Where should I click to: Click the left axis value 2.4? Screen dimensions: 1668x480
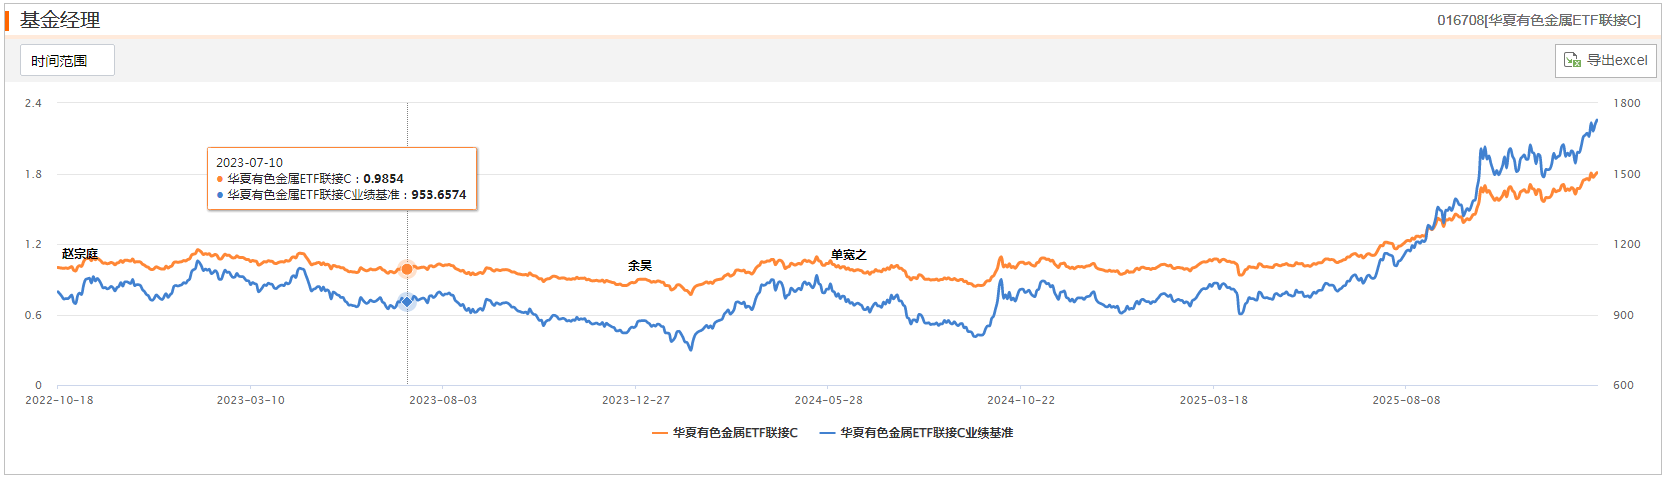click(x=33, y=103)
